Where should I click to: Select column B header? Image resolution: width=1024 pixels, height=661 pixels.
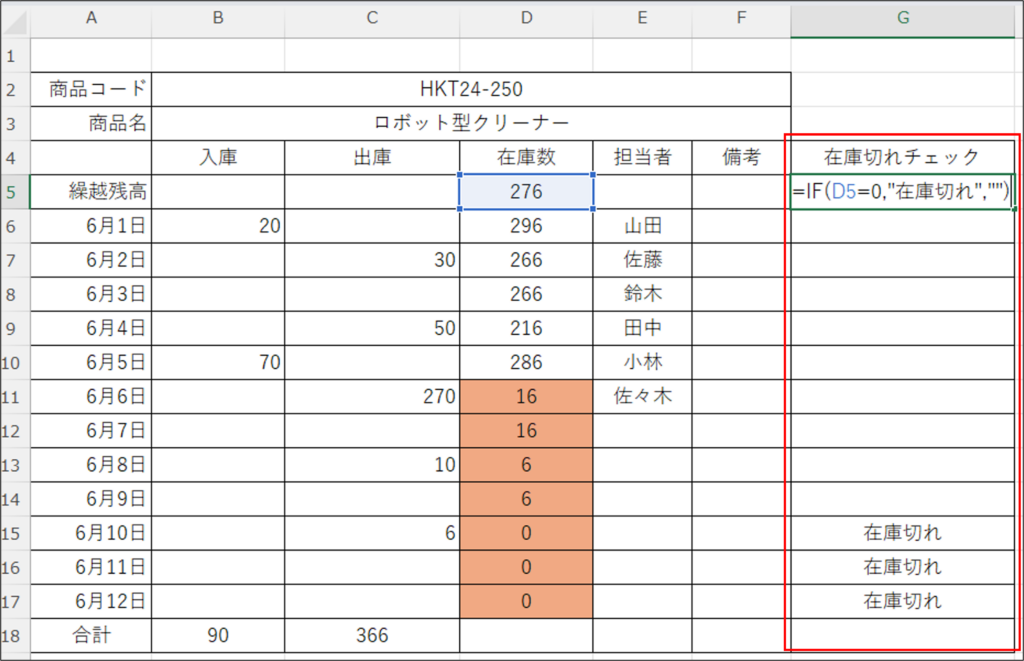218,18
